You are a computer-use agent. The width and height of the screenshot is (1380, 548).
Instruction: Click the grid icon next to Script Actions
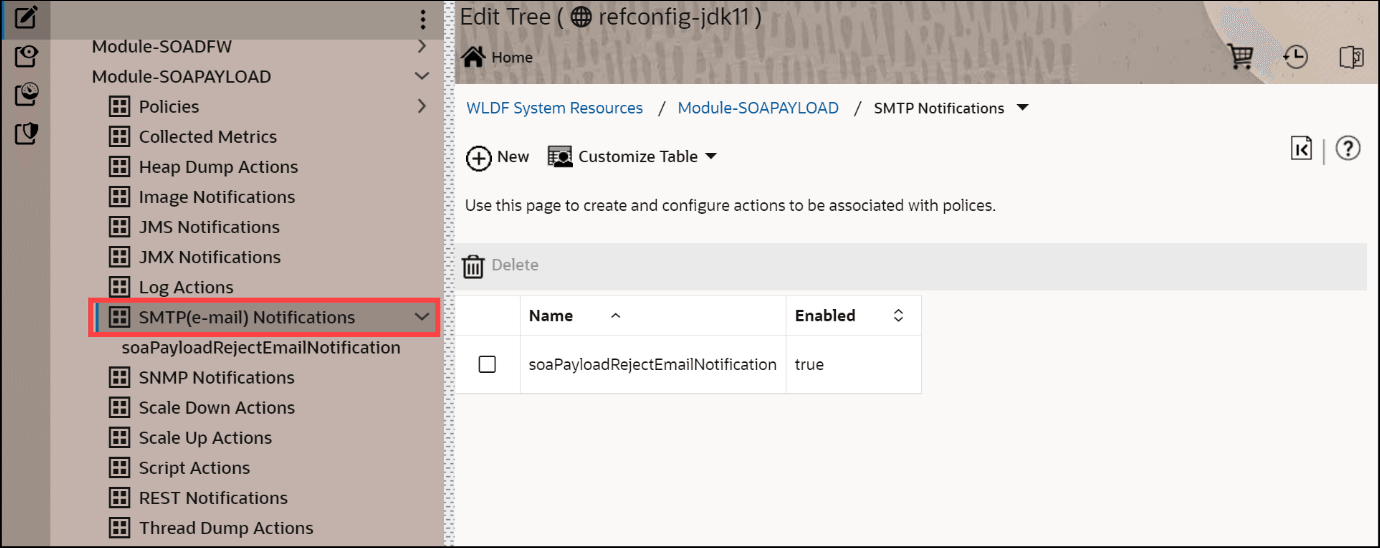point(120,468)
